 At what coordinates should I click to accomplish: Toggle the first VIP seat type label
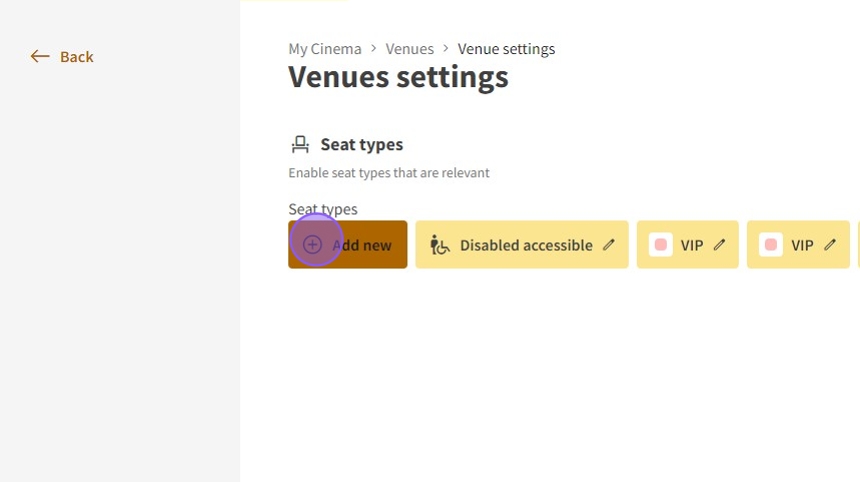tap(692, 245)
